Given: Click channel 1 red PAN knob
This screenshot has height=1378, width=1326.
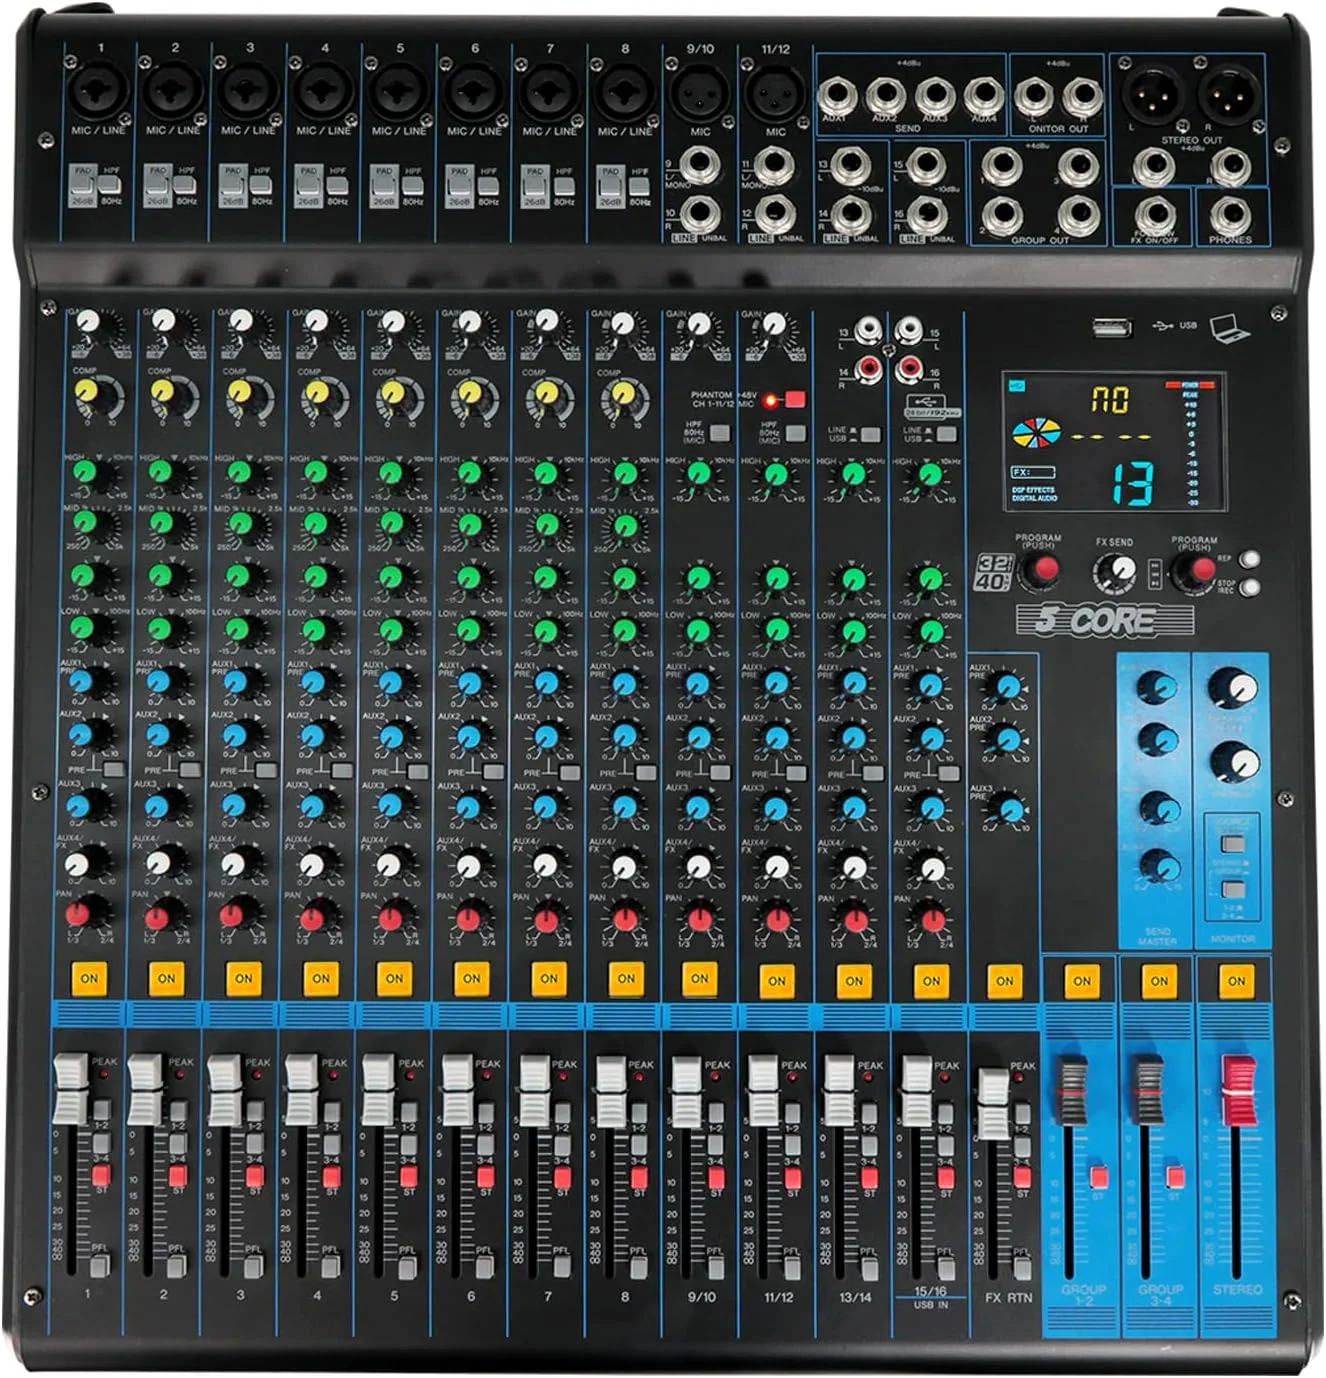Looking at the screenshot, I should [x=87, y=914].
